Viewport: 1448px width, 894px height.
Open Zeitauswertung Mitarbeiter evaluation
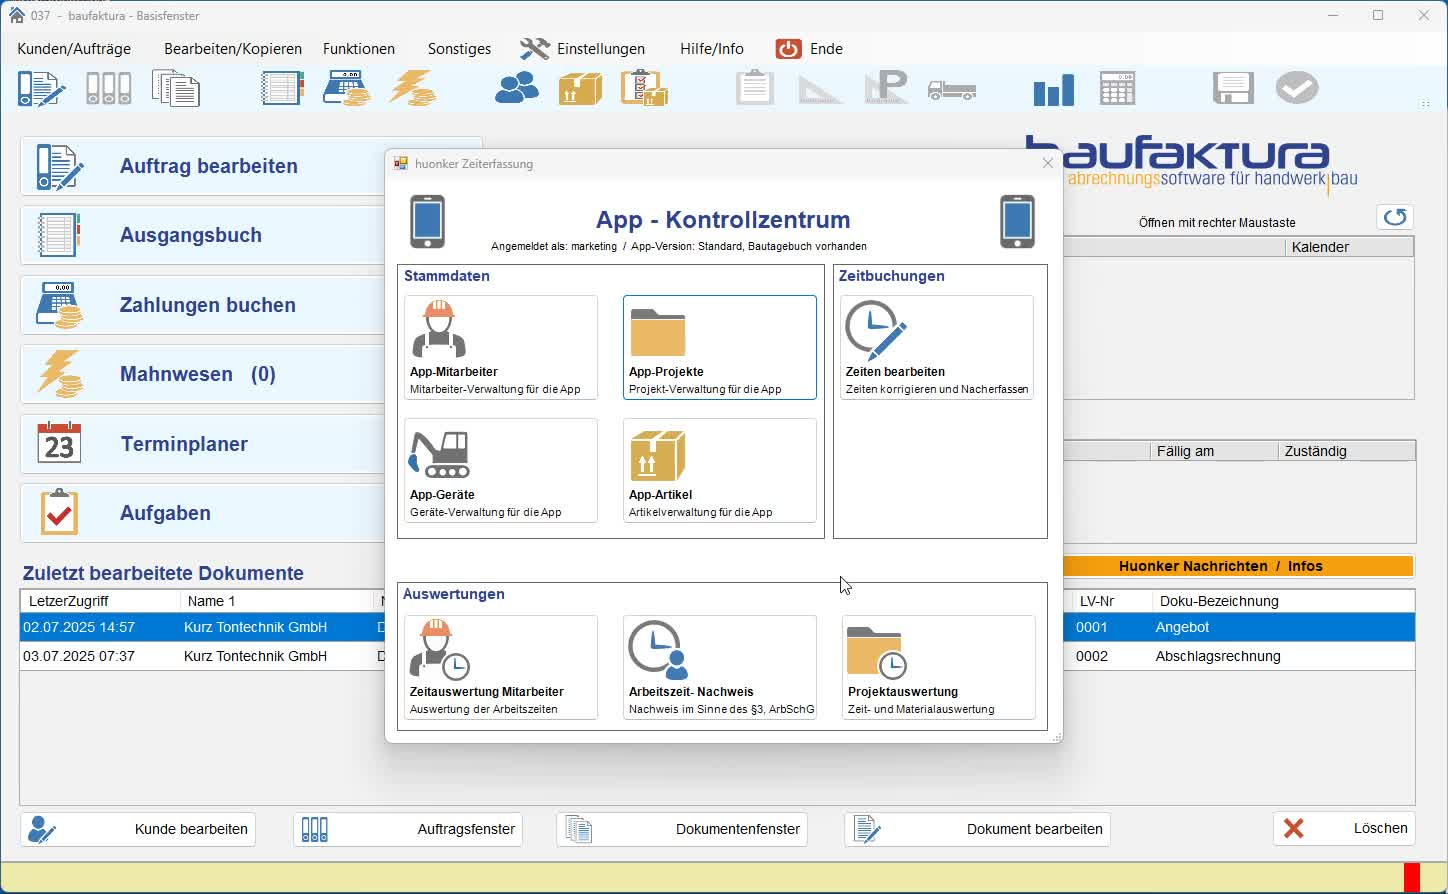tap(500, 667)
